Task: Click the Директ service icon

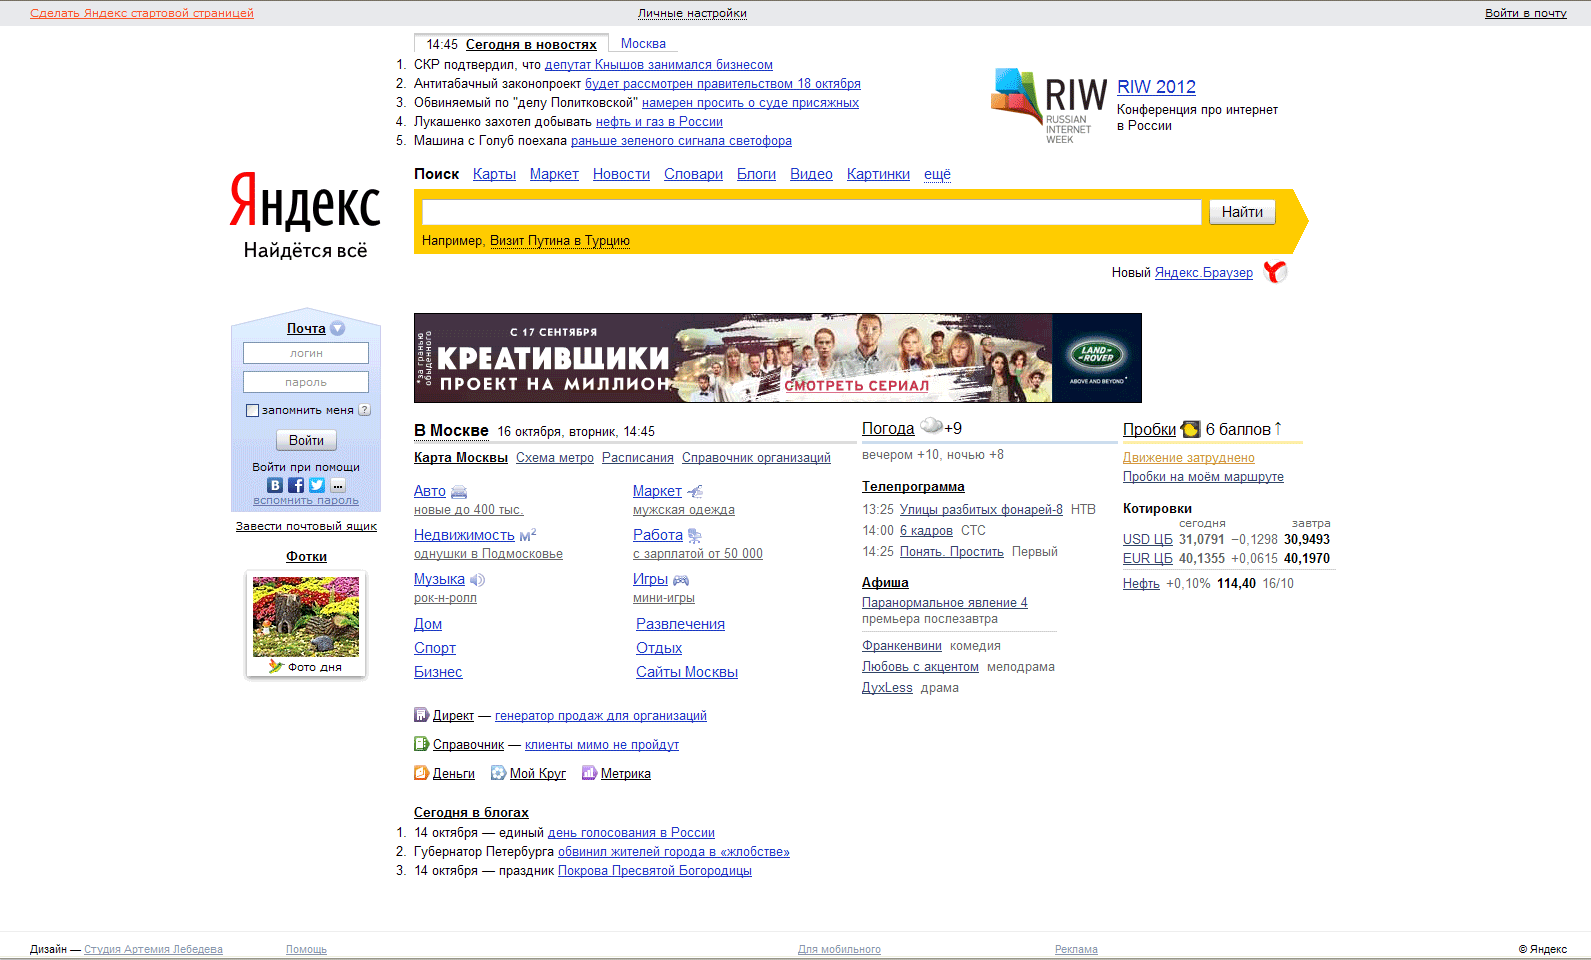Action: click(421, 715)
